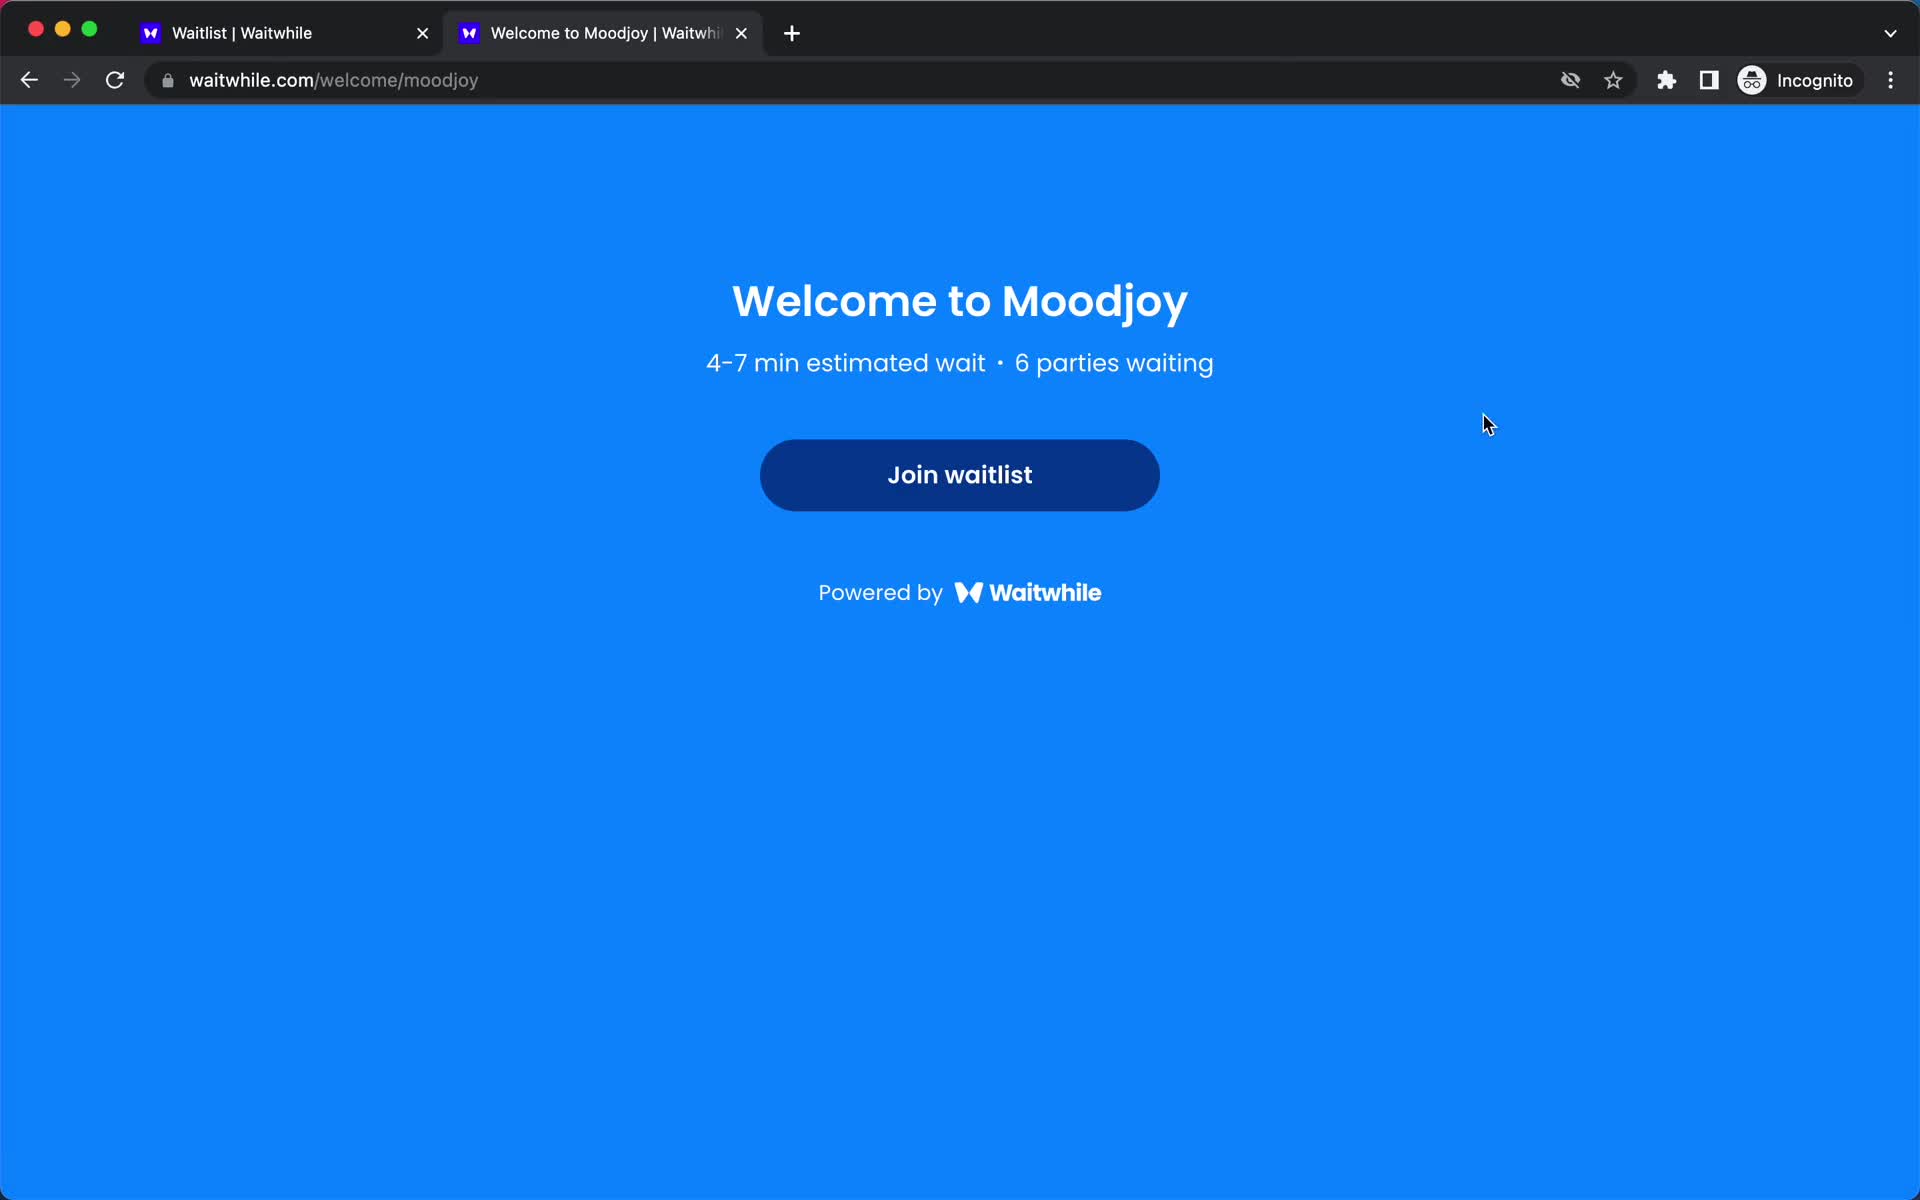Click Join waitlist button
1920x1200 pixels.
click(x=959, y=474)
